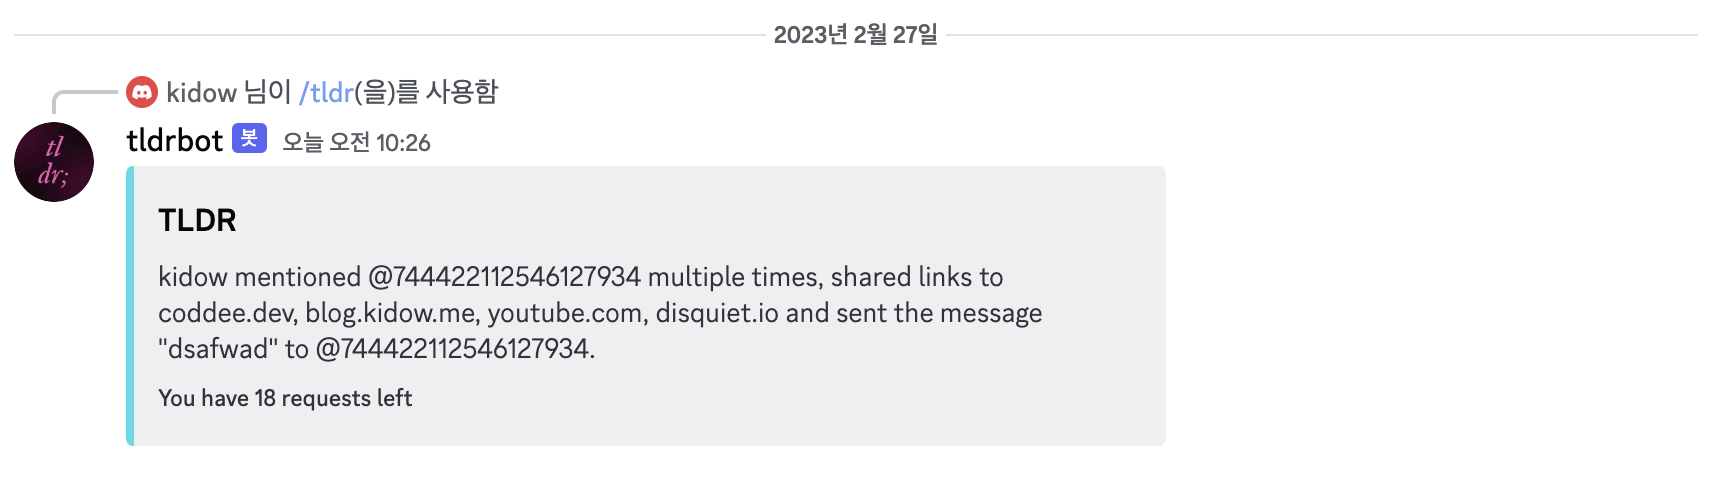Screen dimensions: 1718x484
Task: Click the "dsafwad" quoted message text
Action: [x=218, y=349]
